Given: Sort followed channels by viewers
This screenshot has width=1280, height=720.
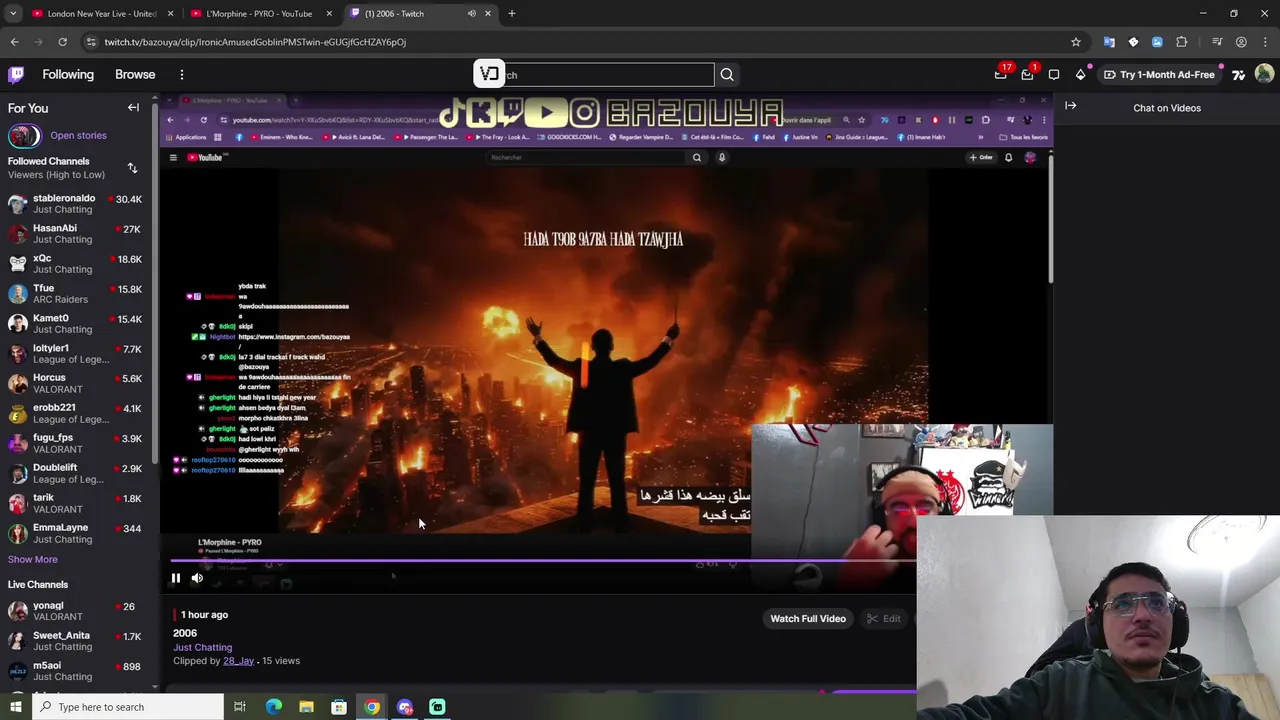Looking at the screenshot, I should tap(132, 168).
